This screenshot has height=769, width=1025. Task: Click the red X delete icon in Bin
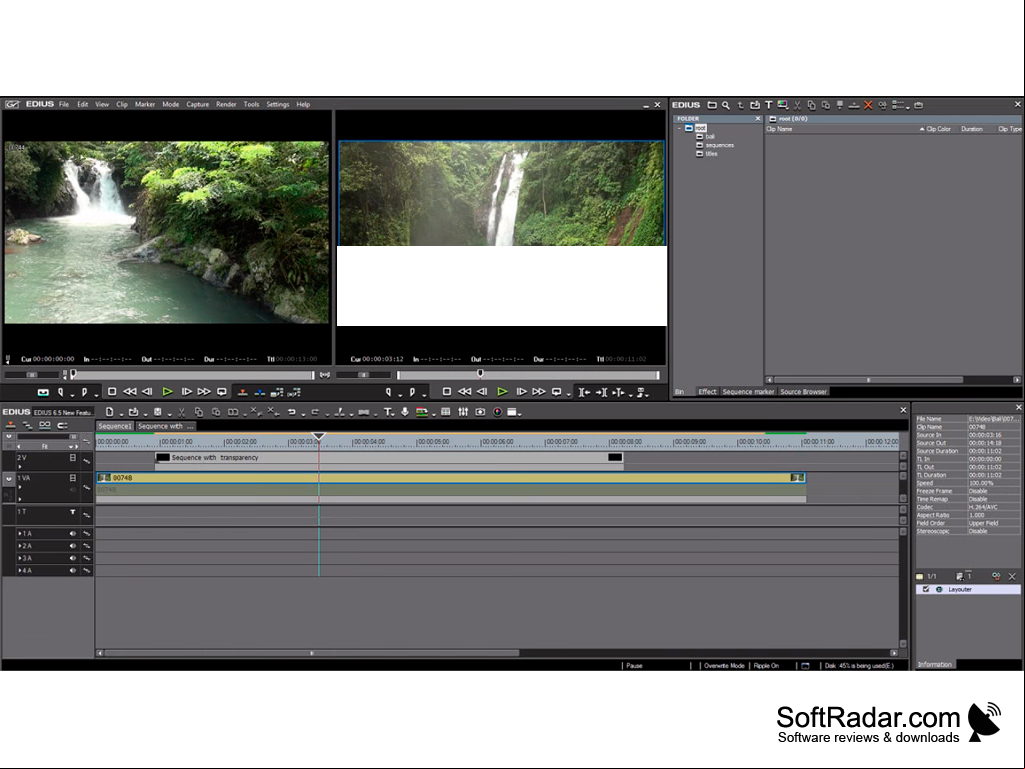click(x=868, y=105)
